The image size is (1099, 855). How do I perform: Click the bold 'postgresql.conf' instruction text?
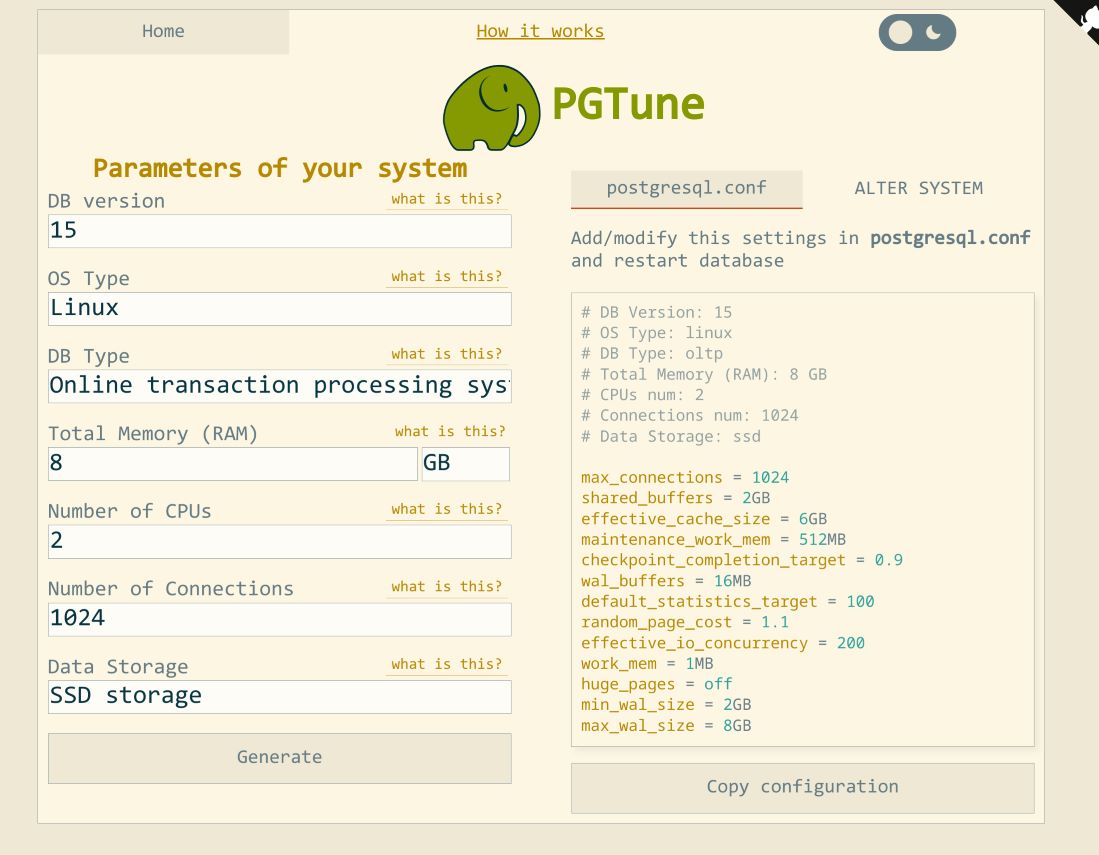[950, 238]
